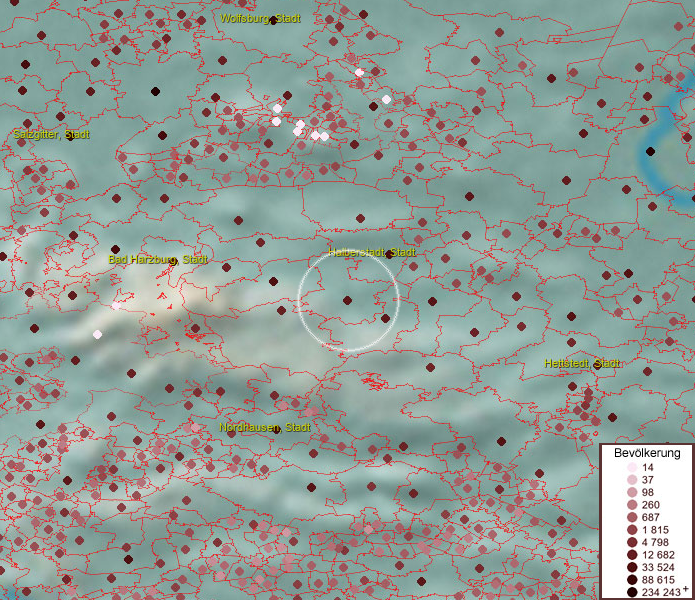Screen dimensions: 695x600
Task: Click legend value 33 524
Action: [658, 567]
